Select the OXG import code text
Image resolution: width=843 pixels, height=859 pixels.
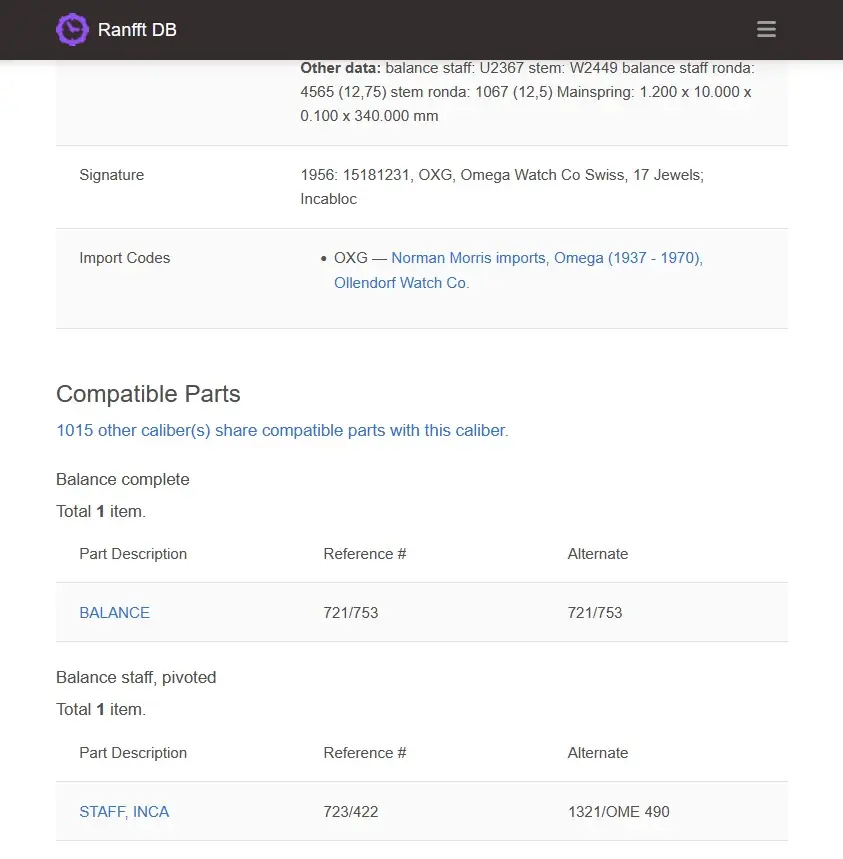coord(351,258)
